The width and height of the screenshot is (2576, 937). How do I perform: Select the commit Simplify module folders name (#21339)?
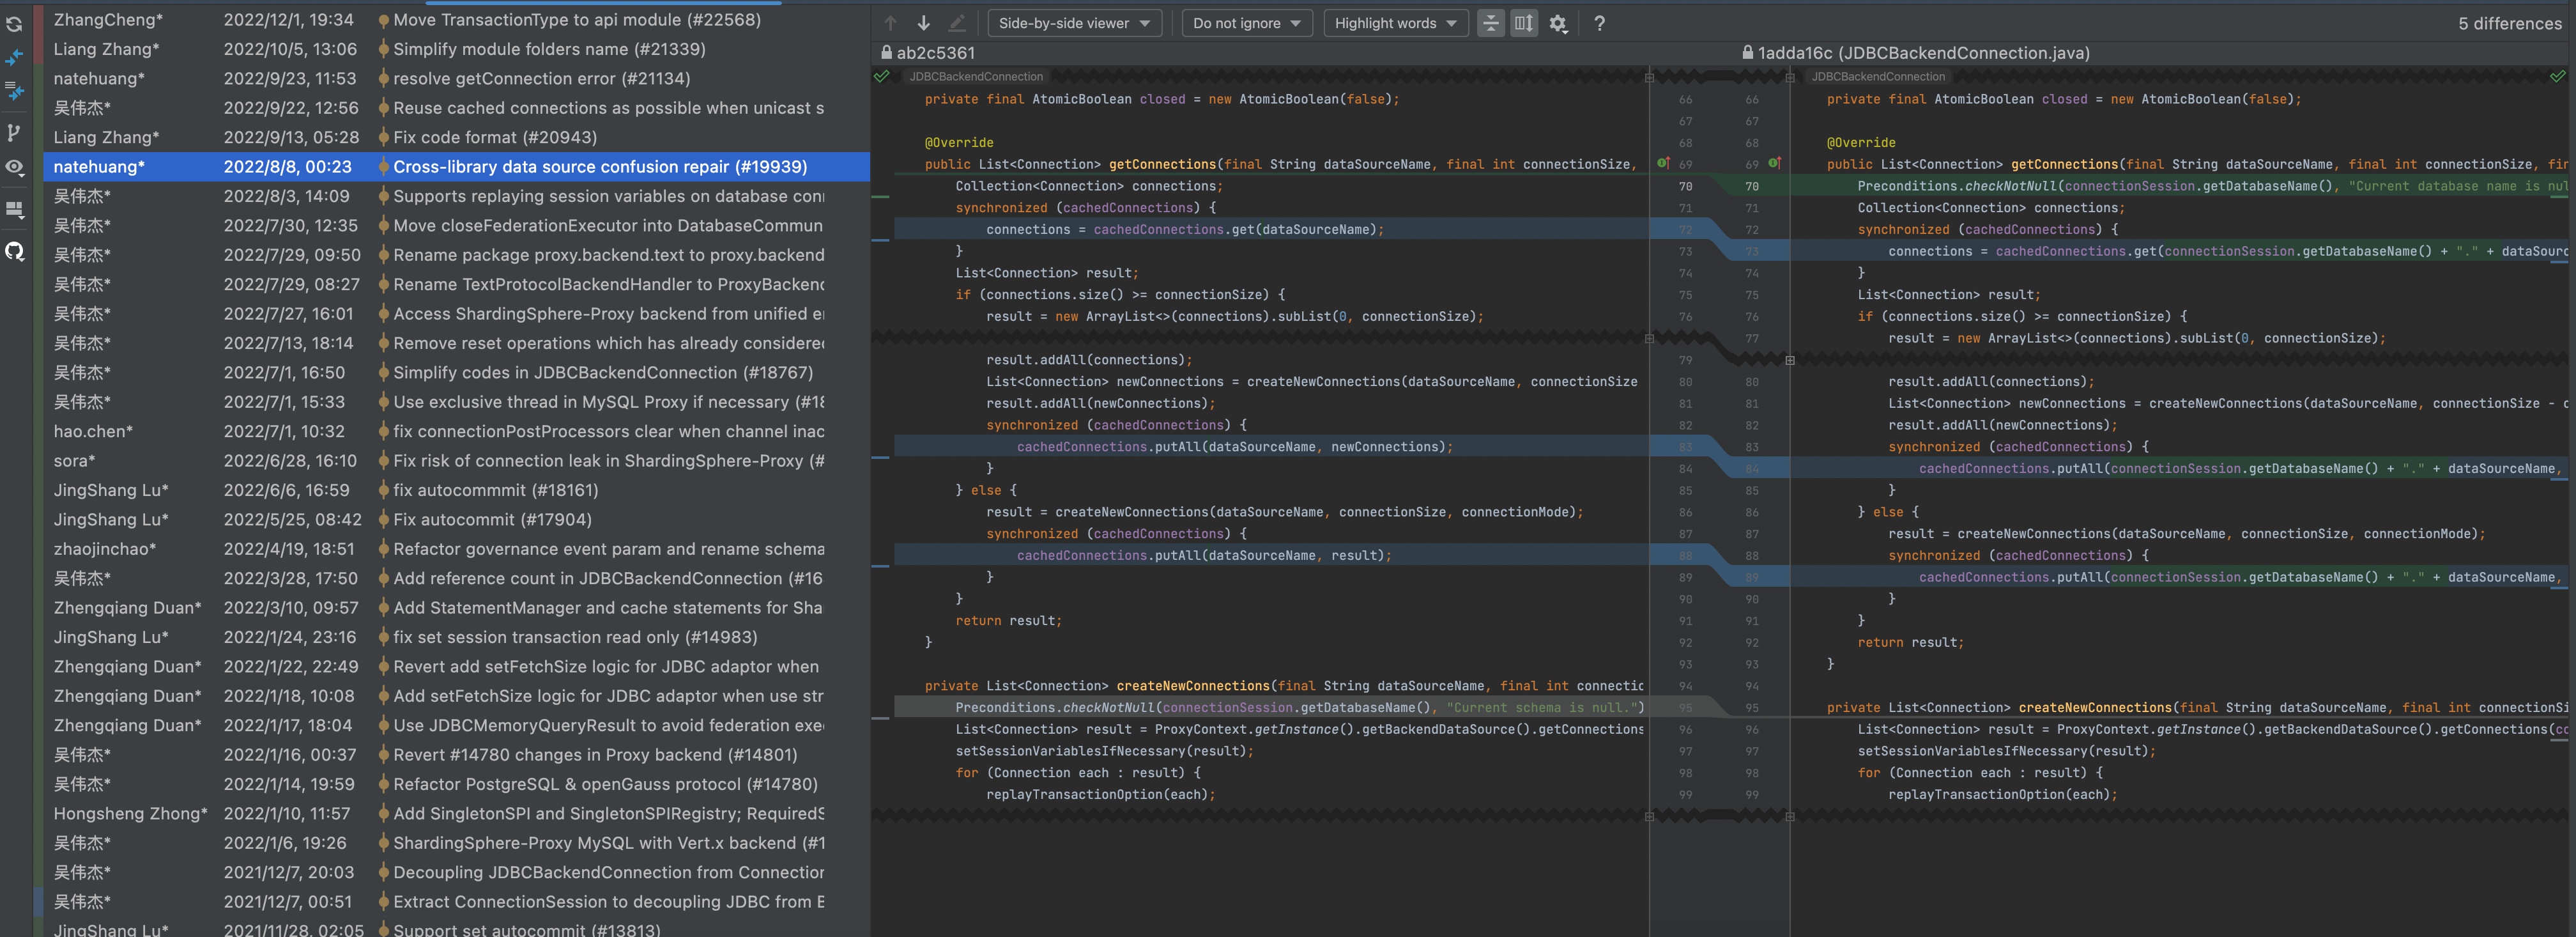(x=548, y=49)
